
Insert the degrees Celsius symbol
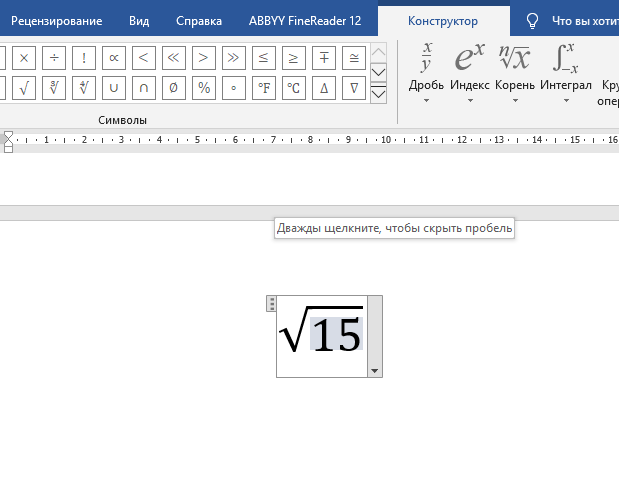(x=294, y=88)
